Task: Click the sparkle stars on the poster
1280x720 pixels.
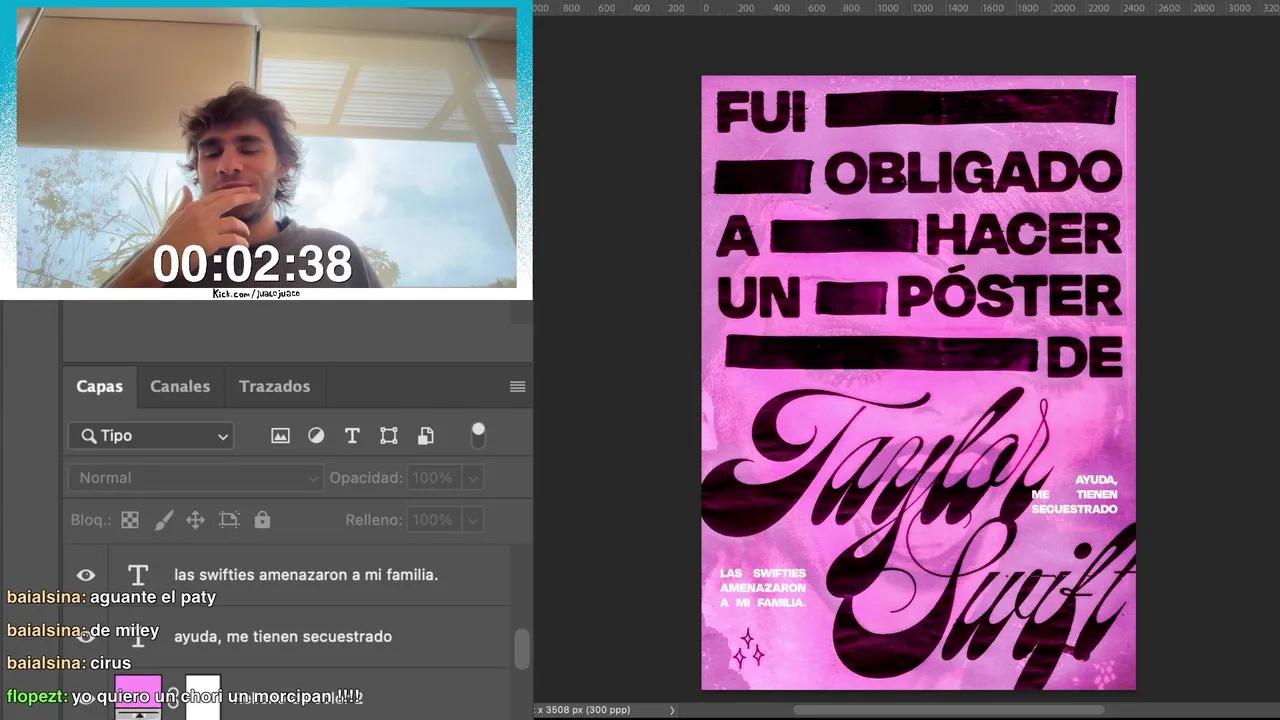Action: click(748, 648)
